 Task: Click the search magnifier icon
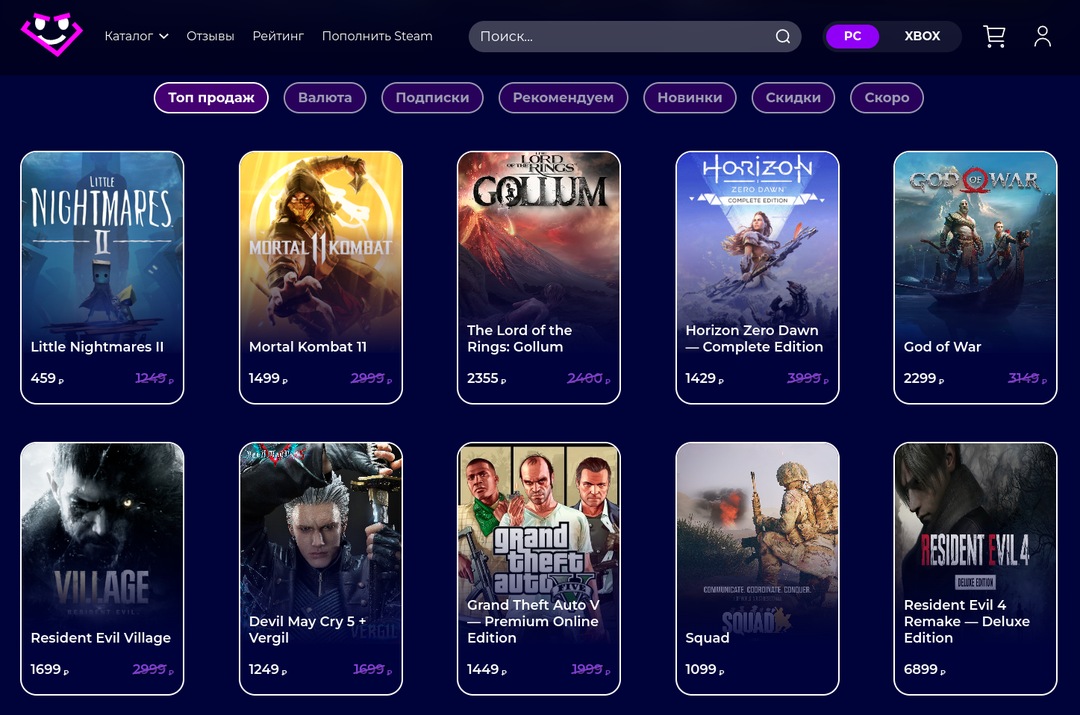click(782, 37)
